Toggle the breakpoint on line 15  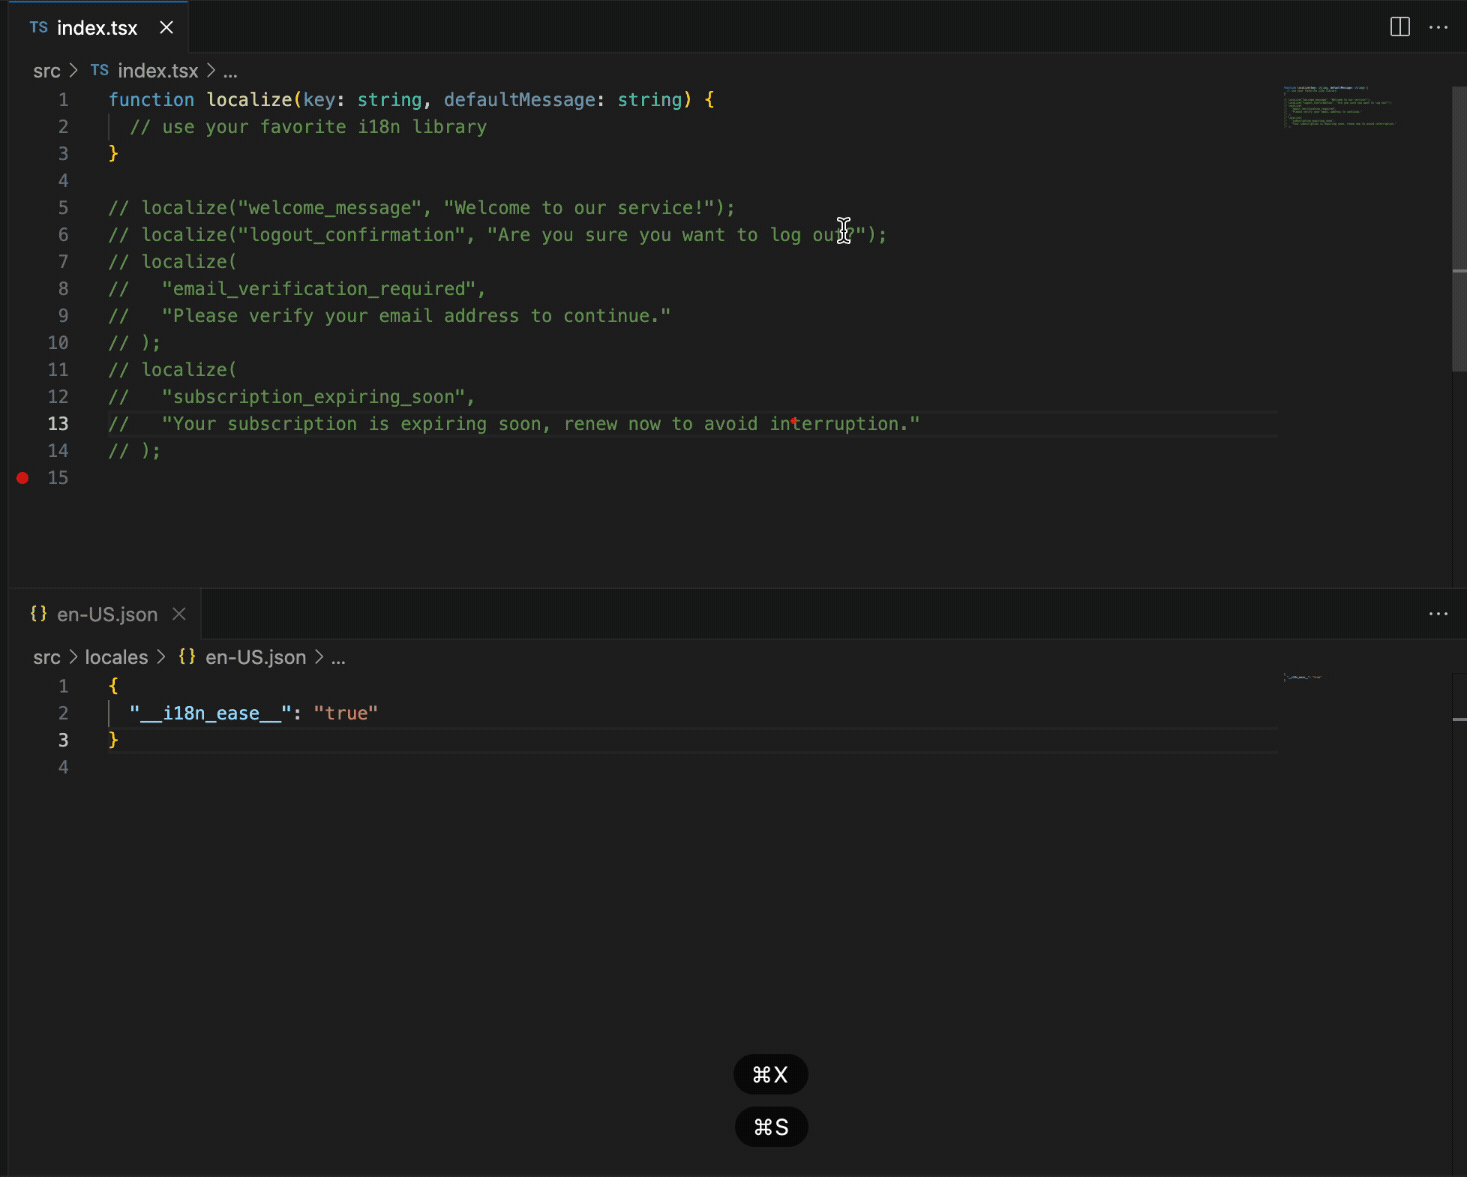coord(22,478)
